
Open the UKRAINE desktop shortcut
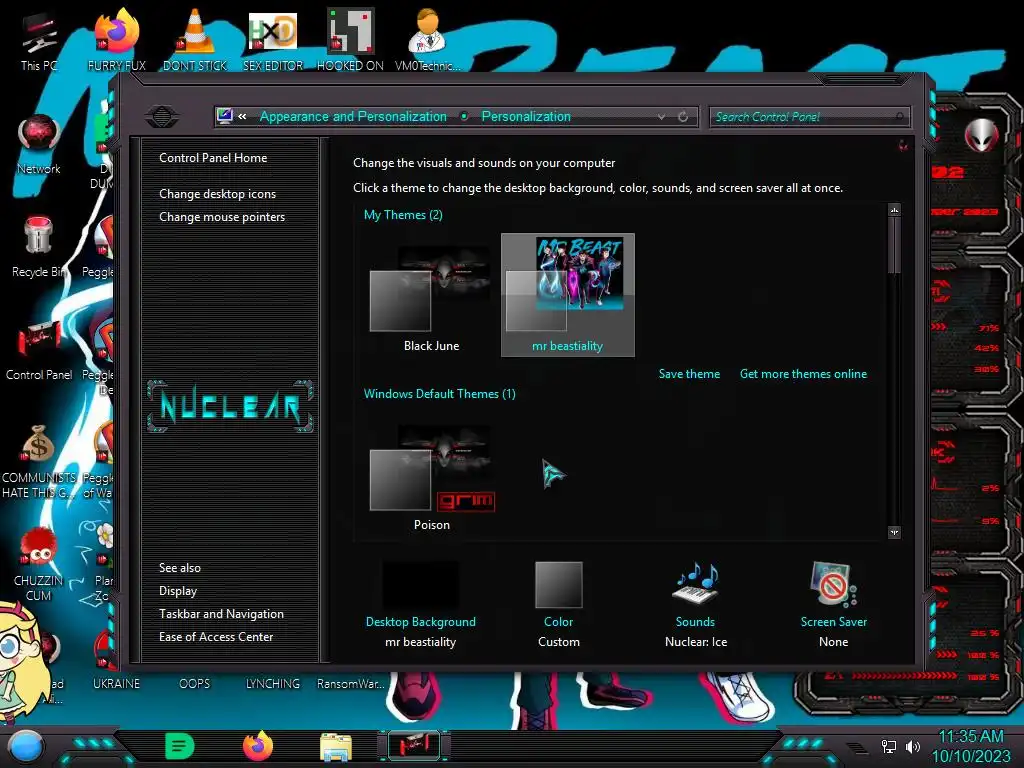(x=116, y=684)
